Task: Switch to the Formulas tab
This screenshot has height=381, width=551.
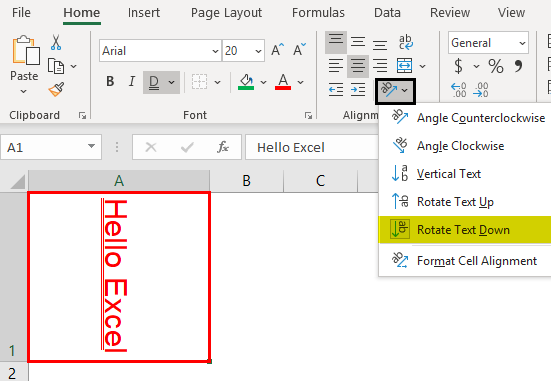Action: coord(318,13)
